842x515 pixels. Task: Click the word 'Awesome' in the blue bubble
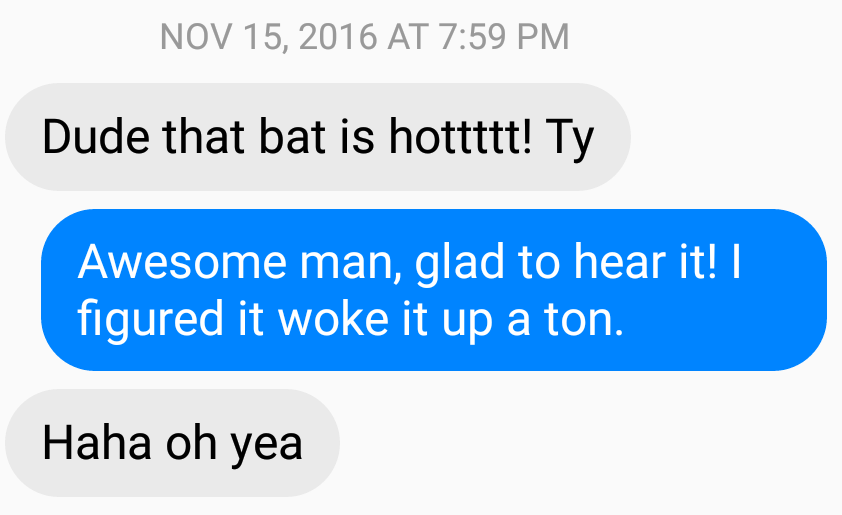click(182, 262)
